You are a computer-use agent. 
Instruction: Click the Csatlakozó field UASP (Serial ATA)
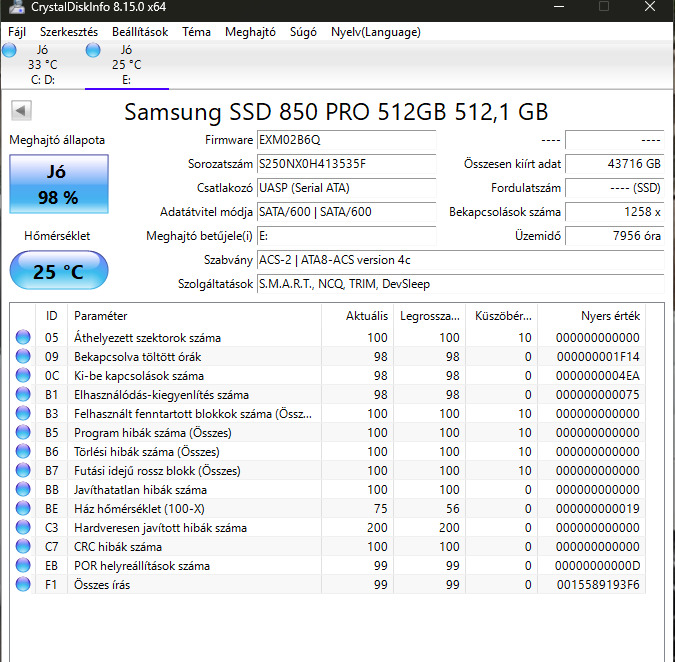tap(347, 188)
